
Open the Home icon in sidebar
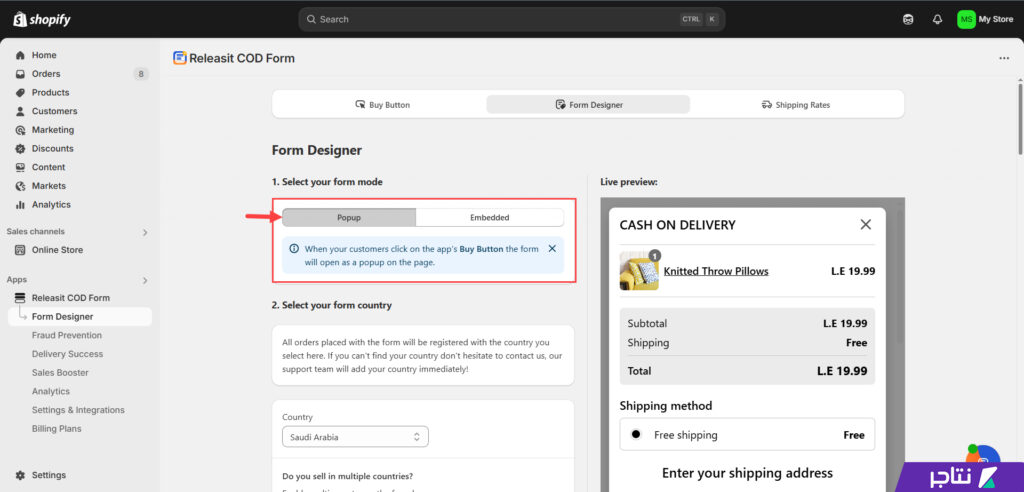point(20,56)
